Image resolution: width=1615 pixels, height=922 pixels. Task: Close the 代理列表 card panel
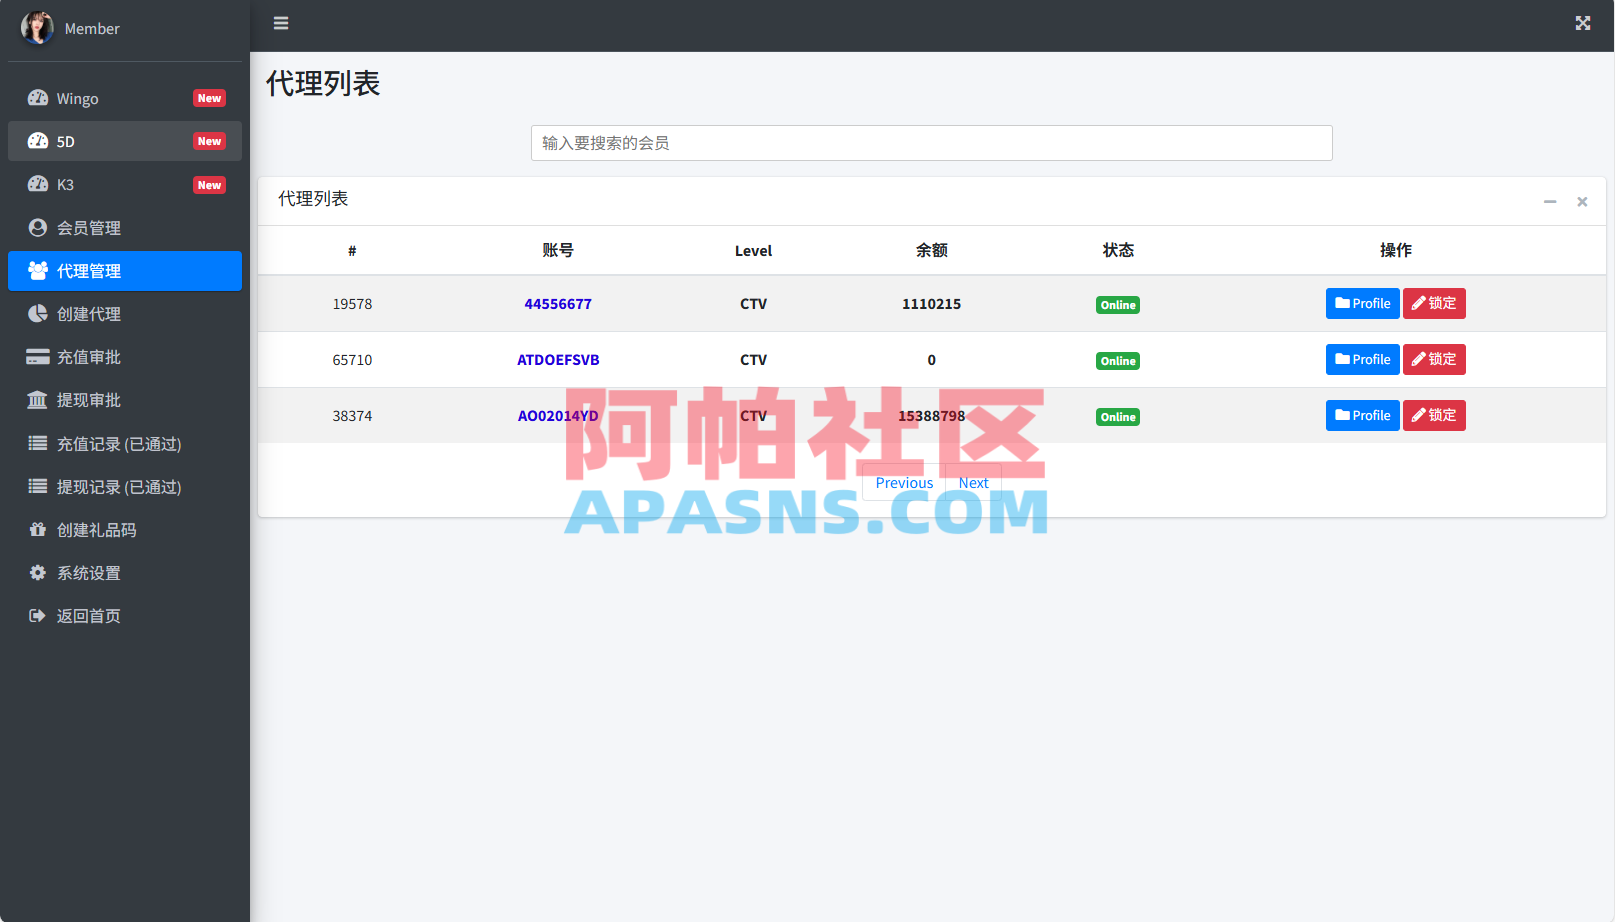point(1582,201)
